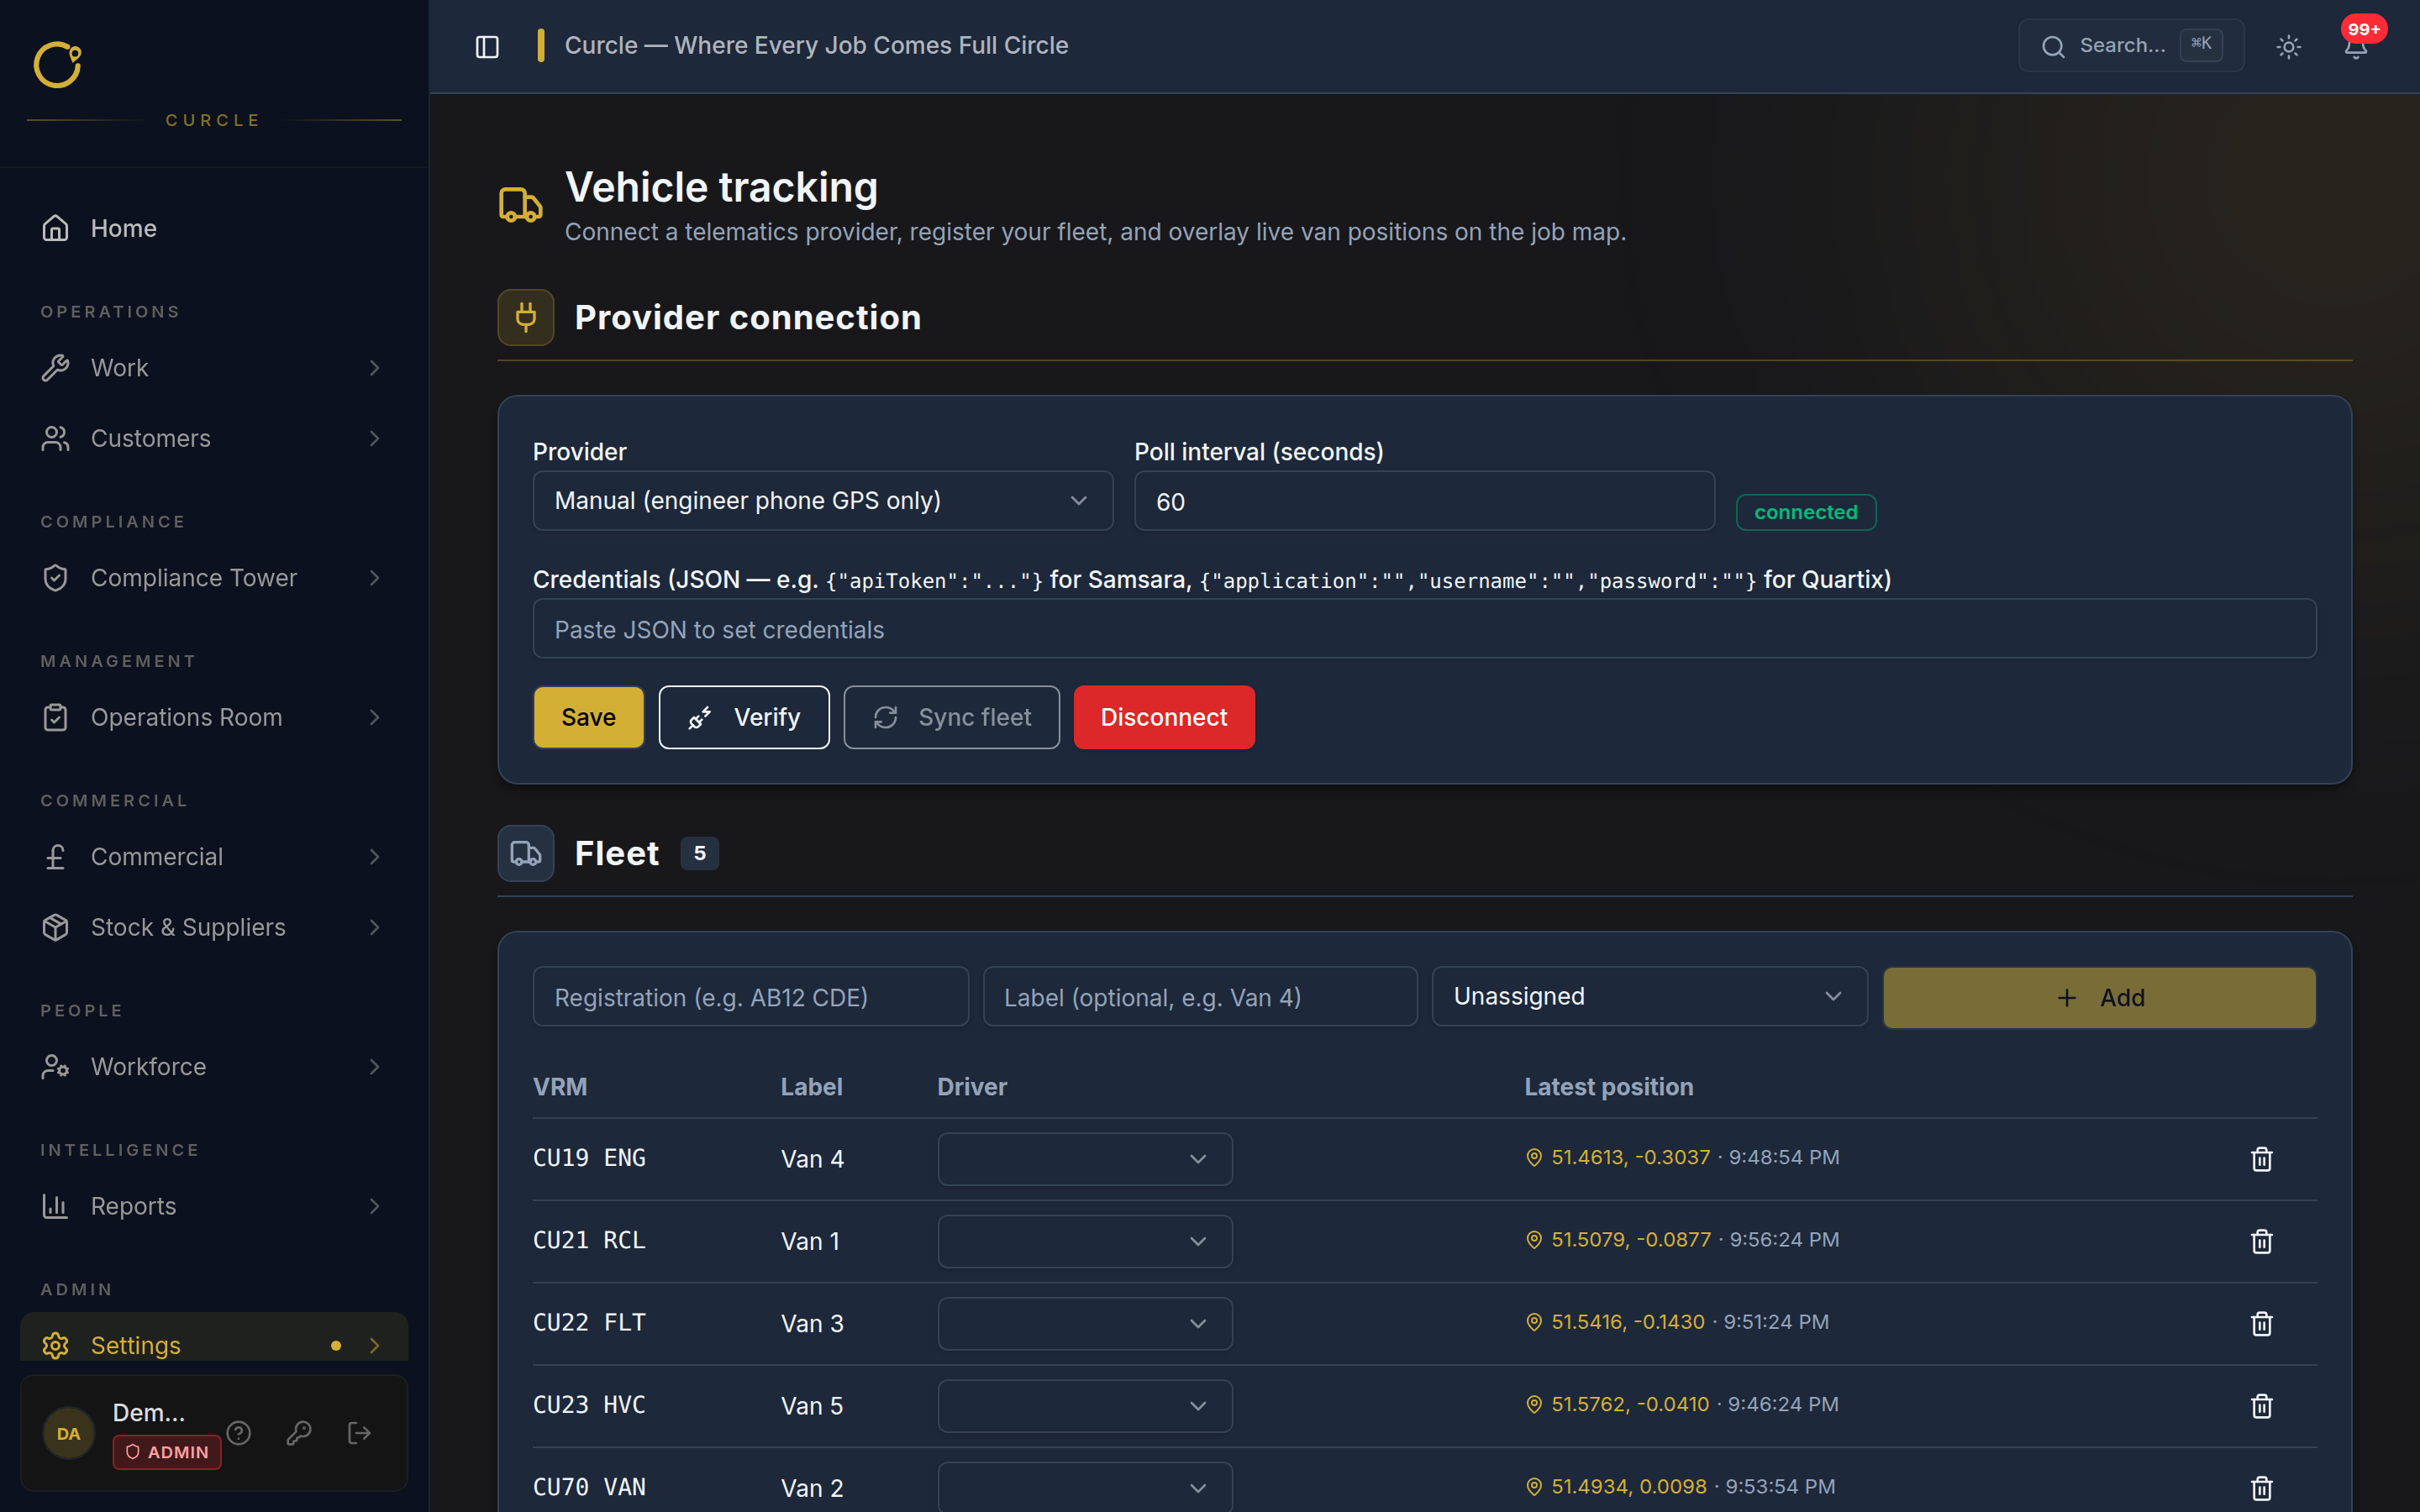Viewport: 2420px width, 1512px height.
Task: Click the Provider connection plug icon
Action: click(x=526, y=318)
